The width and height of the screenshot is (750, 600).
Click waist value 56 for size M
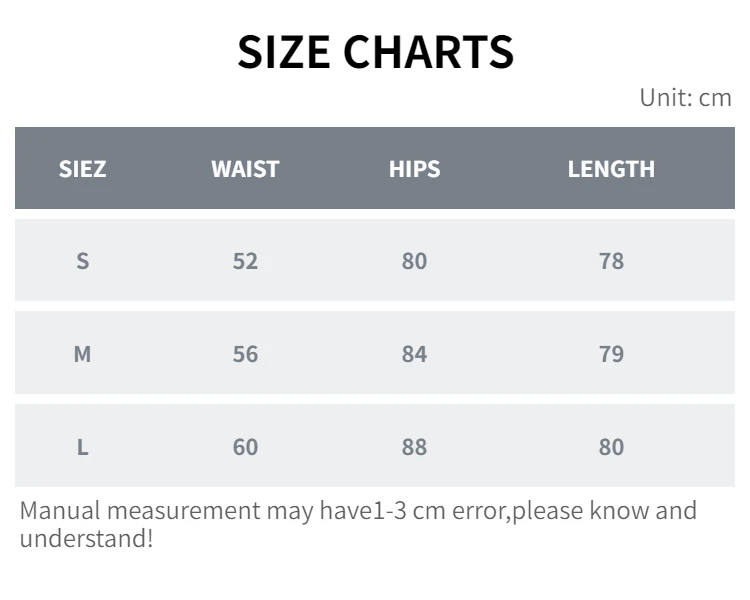click(x=245, y=354)
